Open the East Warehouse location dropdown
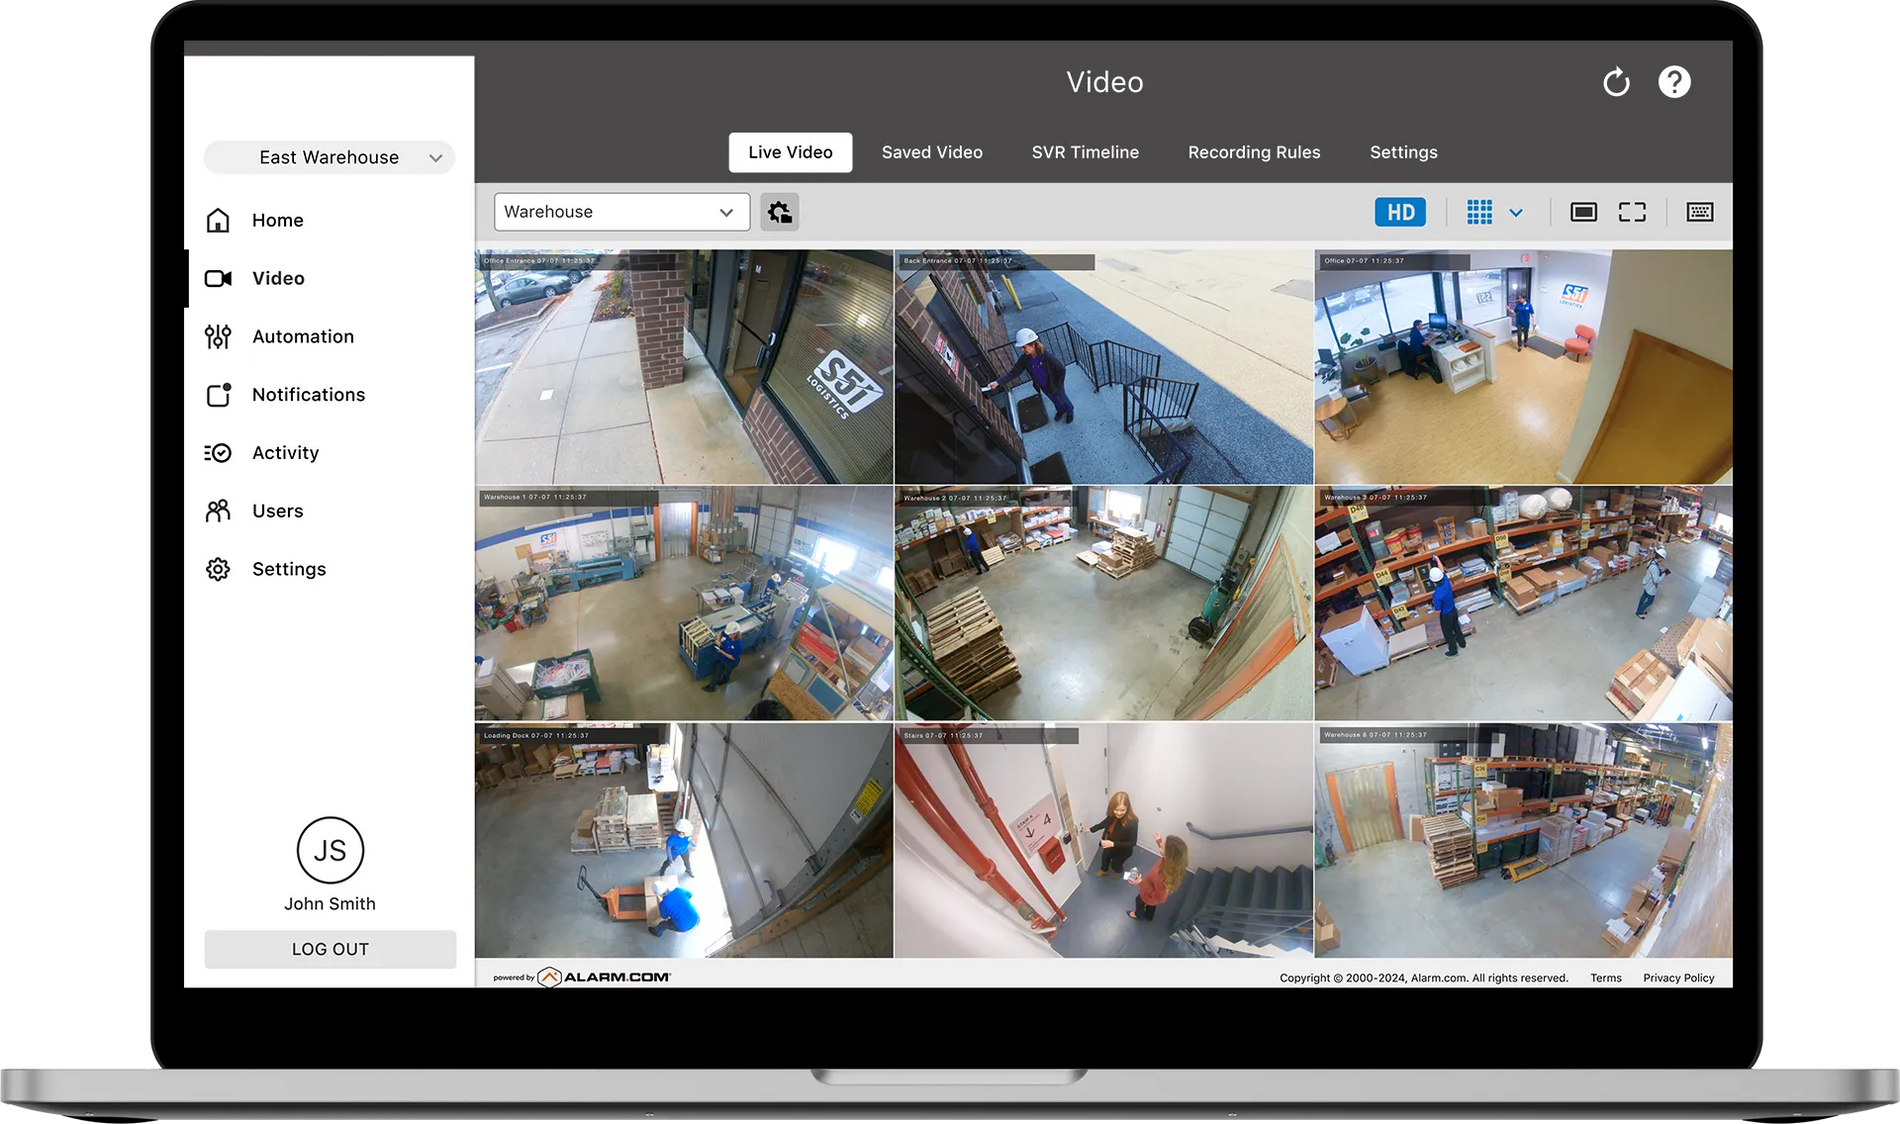This screenshot has width=1900, height=1124. pos(329,157)
